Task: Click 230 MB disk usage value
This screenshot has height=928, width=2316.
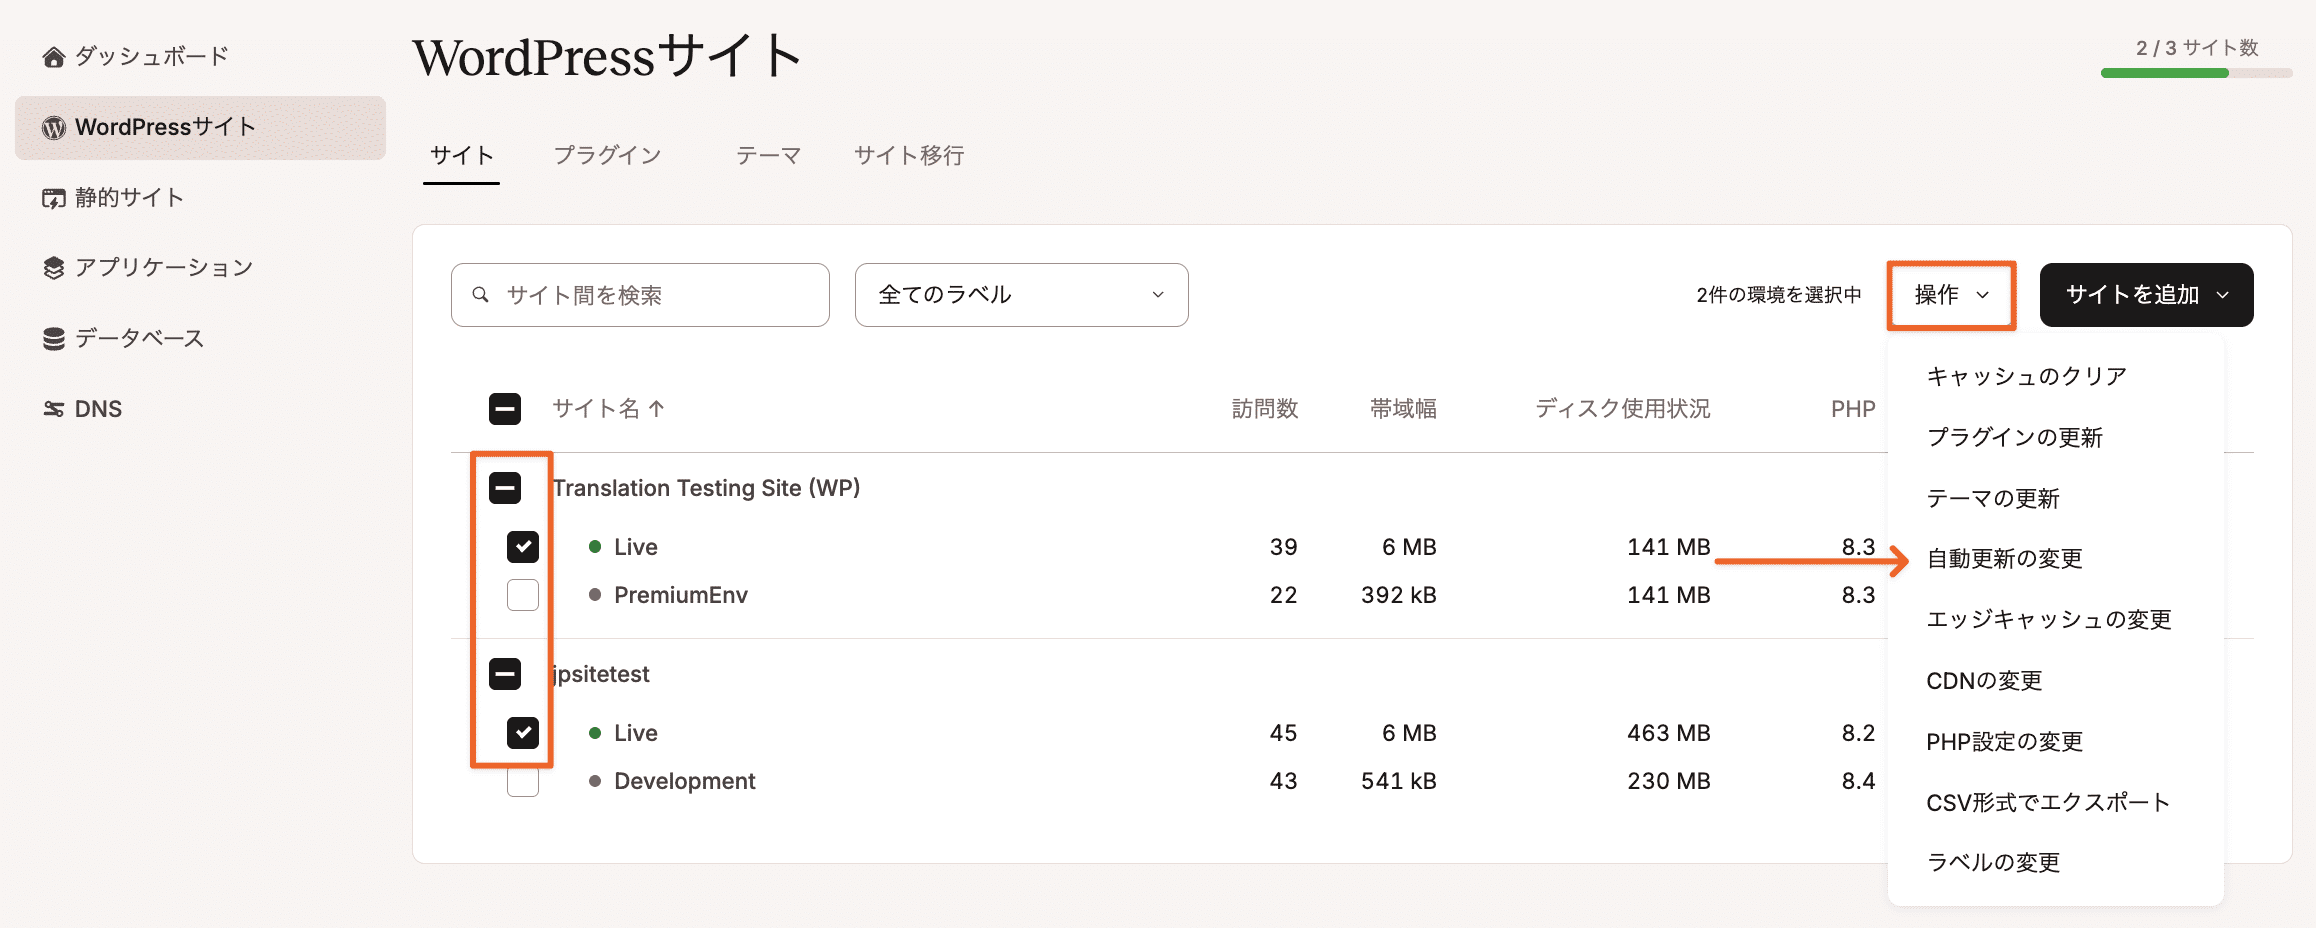Action: point(1668,781)
